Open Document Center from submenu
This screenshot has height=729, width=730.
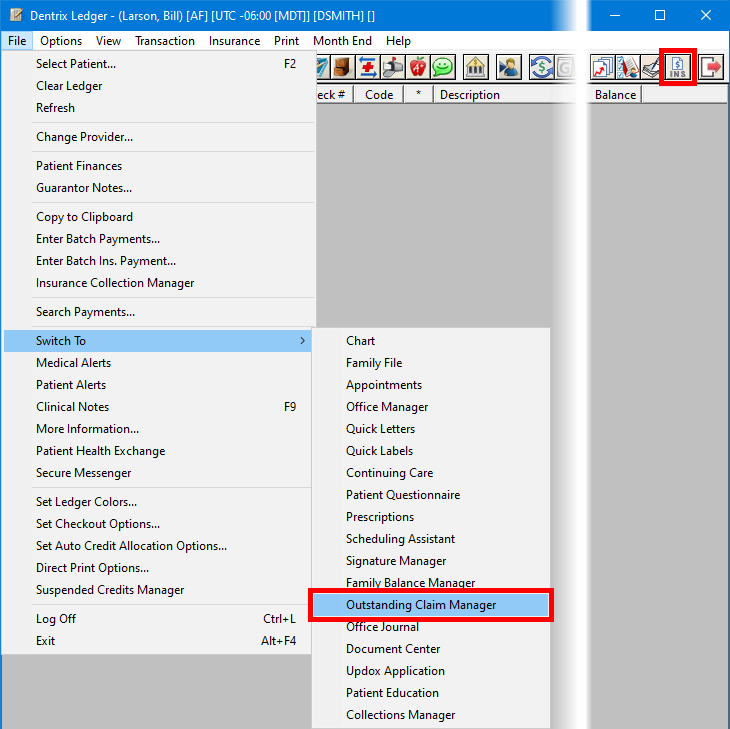(431, 649)
